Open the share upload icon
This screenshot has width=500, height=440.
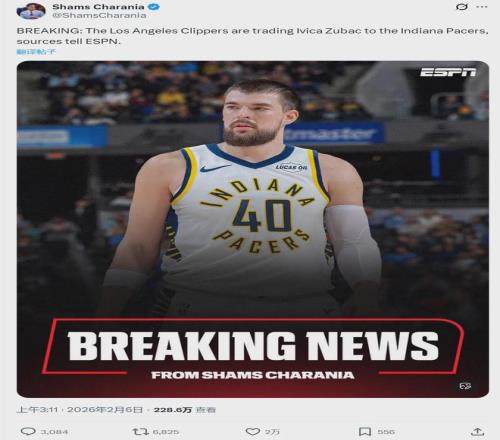477,432
